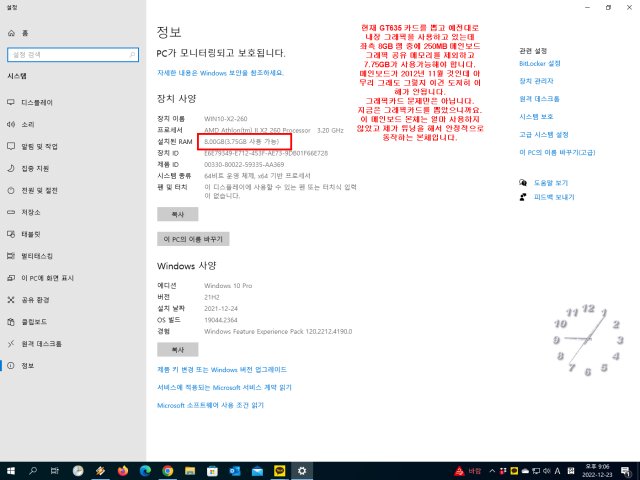The height and width of the screenshot is (480, 640).
Task: Open the notification action center icon
Action: [x=626, y=471]
